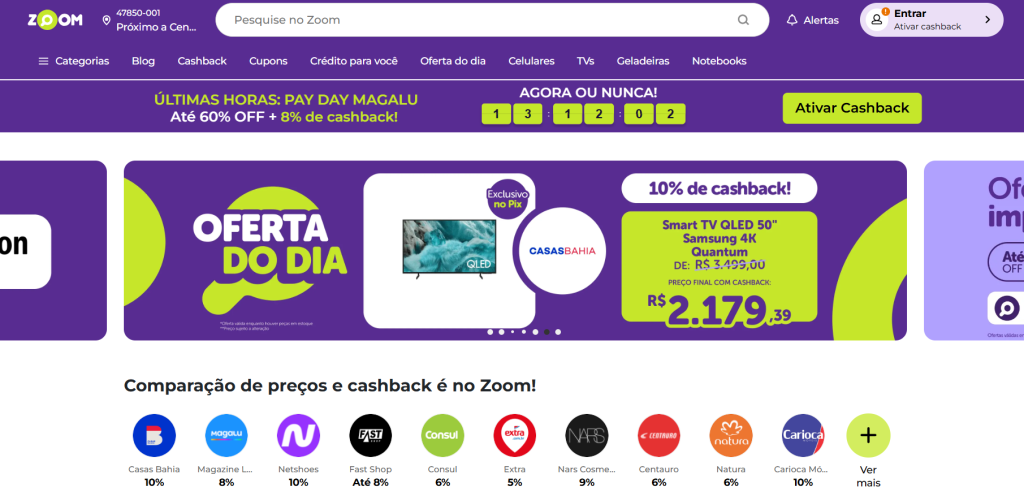Open the Natura store icon

point(731,435)
